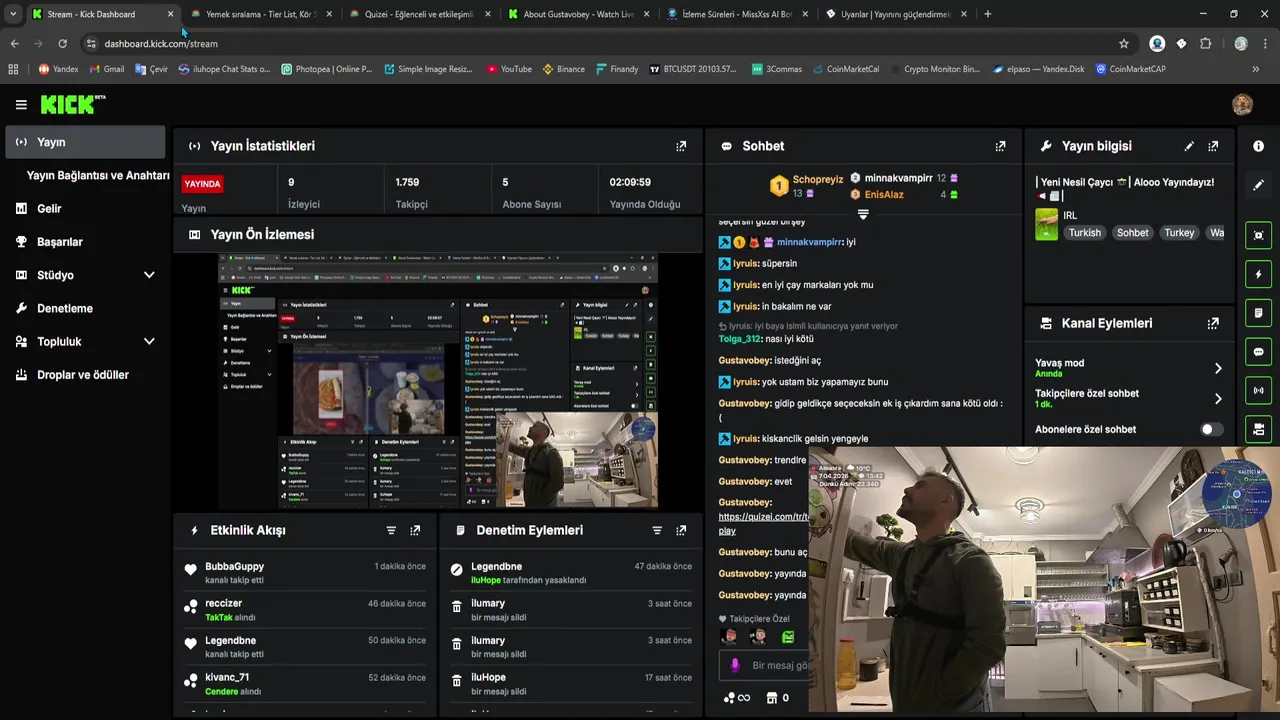Open the shop icon below chat input
Image resolution: width=1280 pixels, height=720 pixels.
tap(772, 698)
